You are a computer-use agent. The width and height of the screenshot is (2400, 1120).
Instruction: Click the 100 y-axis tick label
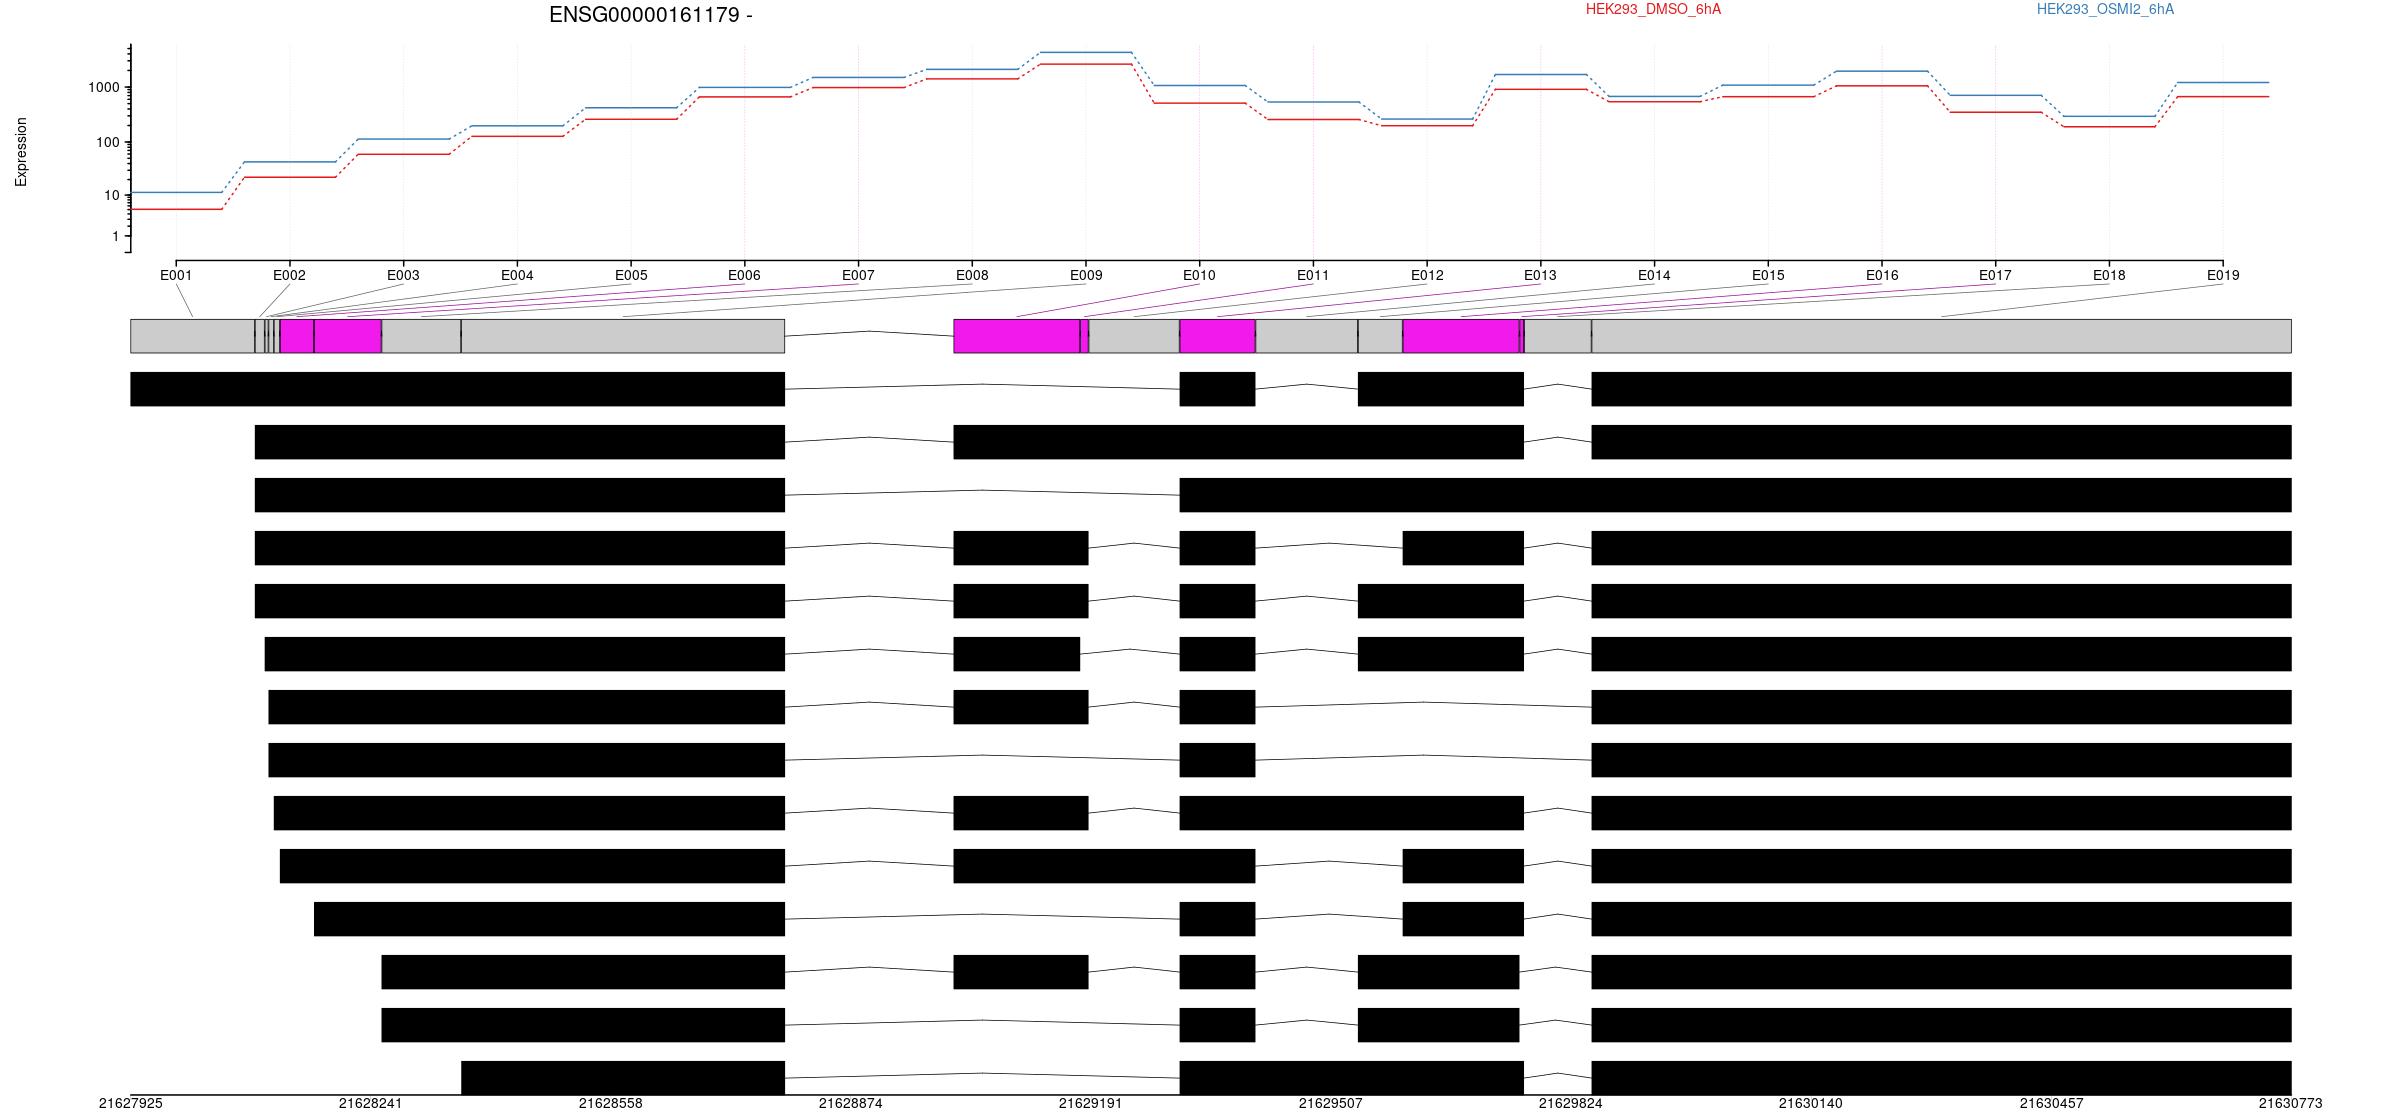click(x=107, y=143)
